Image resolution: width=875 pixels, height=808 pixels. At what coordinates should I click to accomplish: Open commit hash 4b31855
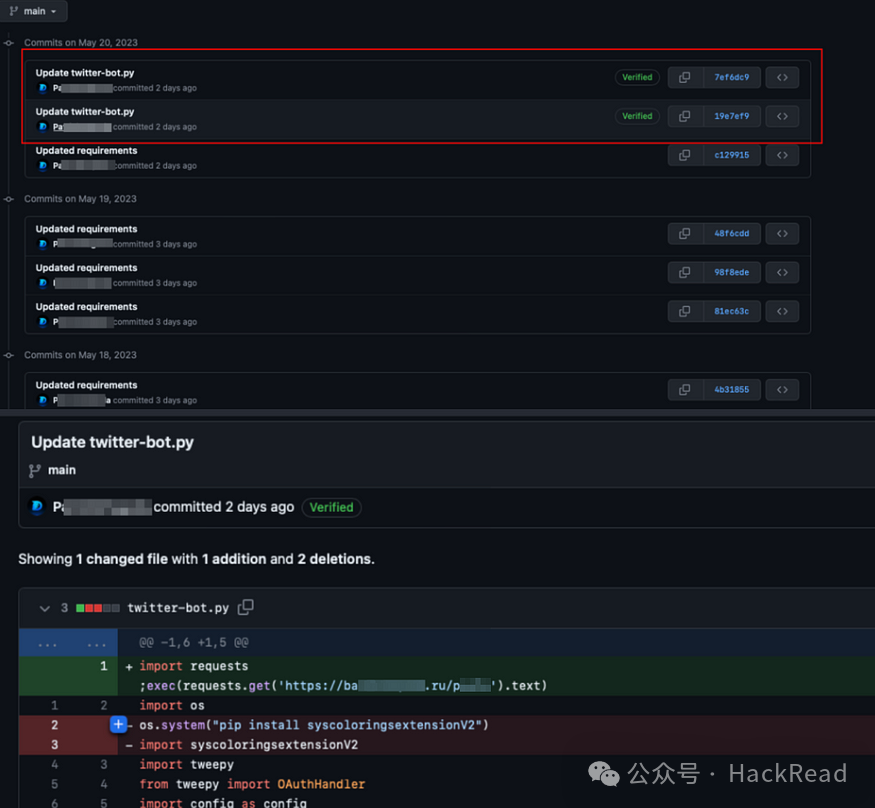[732, 389]
